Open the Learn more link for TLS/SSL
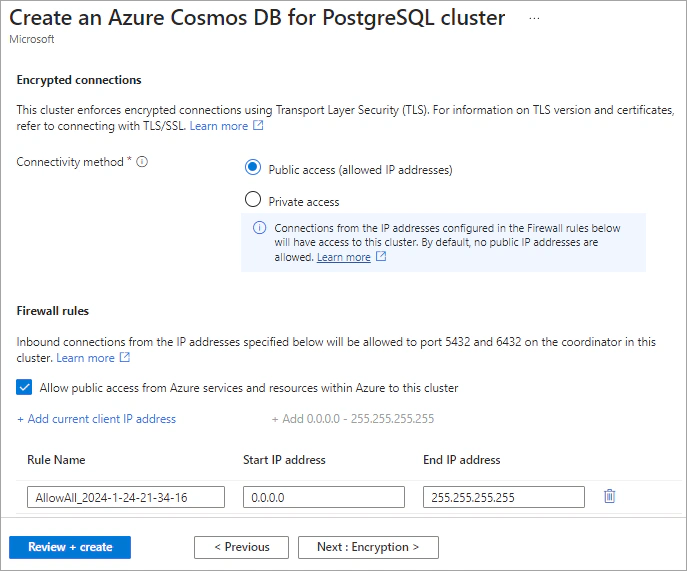This screenshot has height=571, width=687. click(219, 126)
